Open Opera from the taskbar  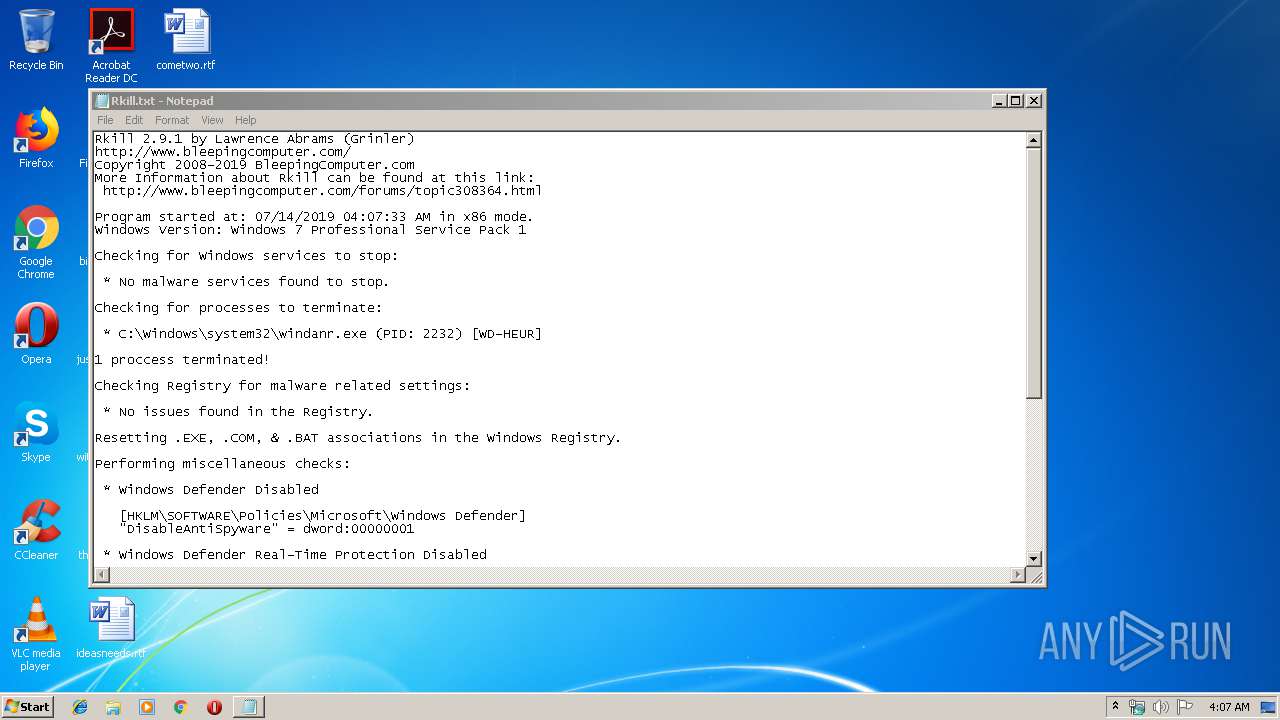click(214, 707)
